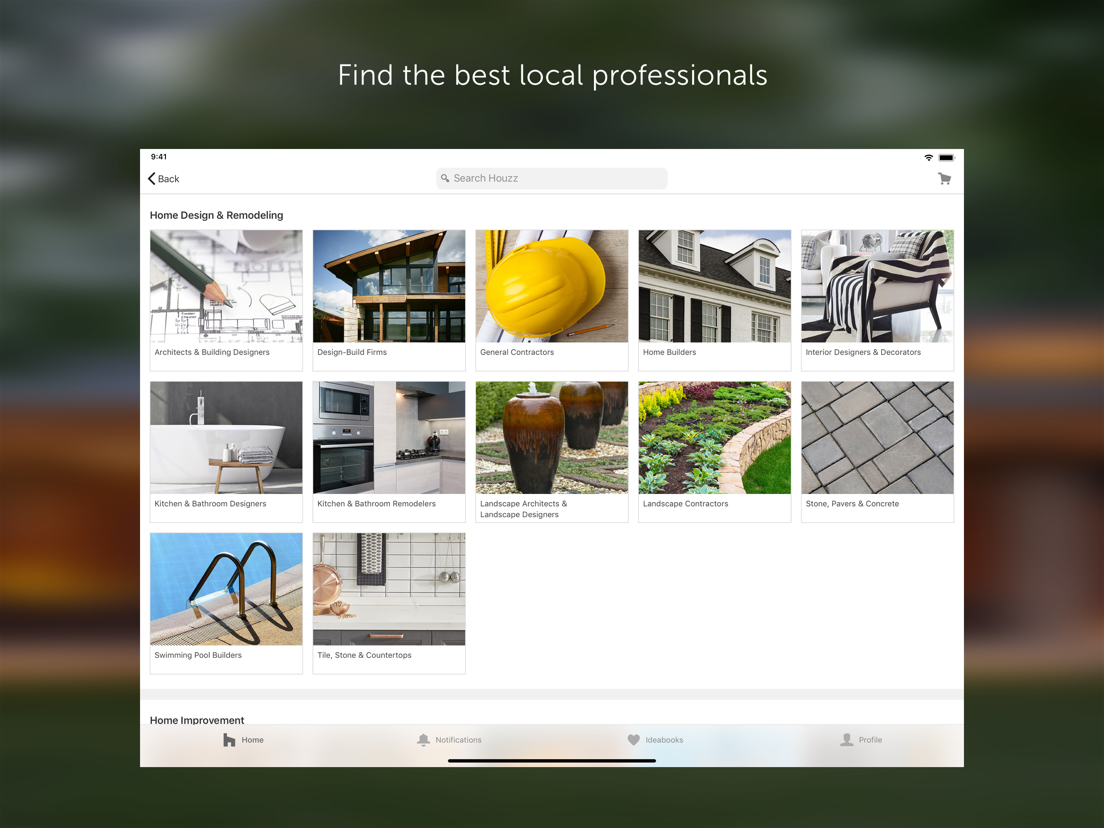1104x828 pixels.
Task: Tap the Notifications bell icon
Action: click(x=423, y=739)
